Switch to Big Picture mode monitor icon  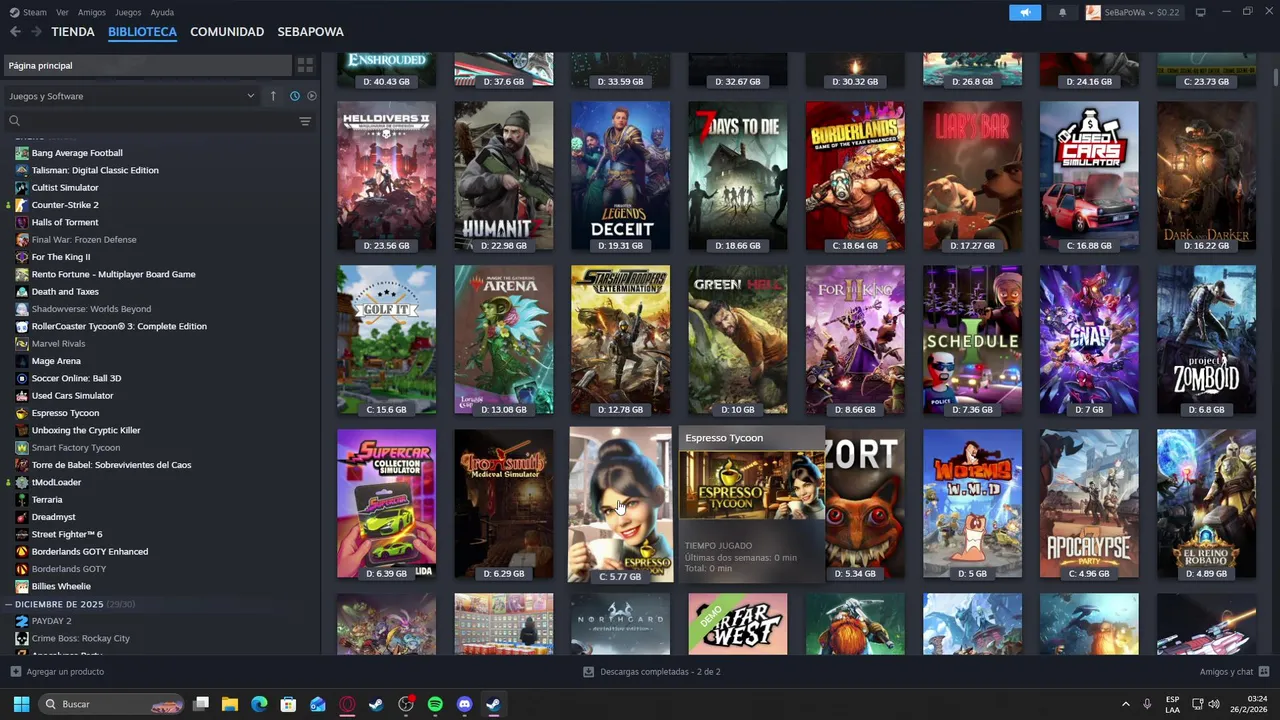(1200, 12)
